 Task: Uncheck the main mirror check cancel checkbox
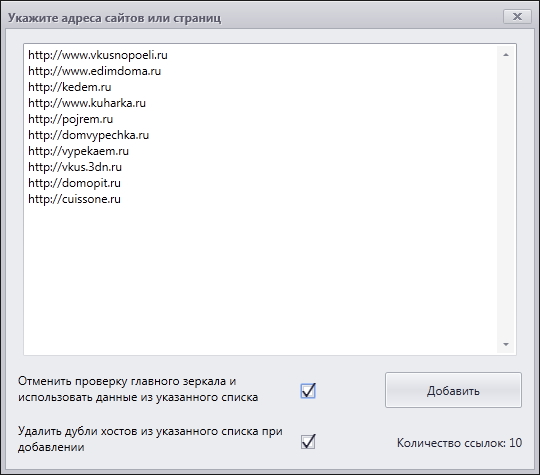tap(308, 391)
